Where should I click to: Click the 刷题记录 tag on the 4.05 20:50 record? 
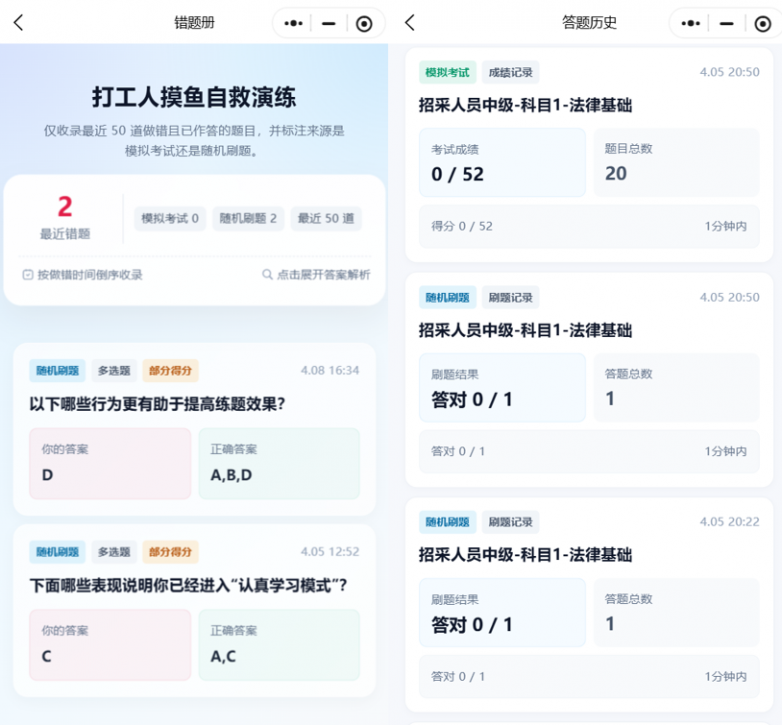[511, 298]
